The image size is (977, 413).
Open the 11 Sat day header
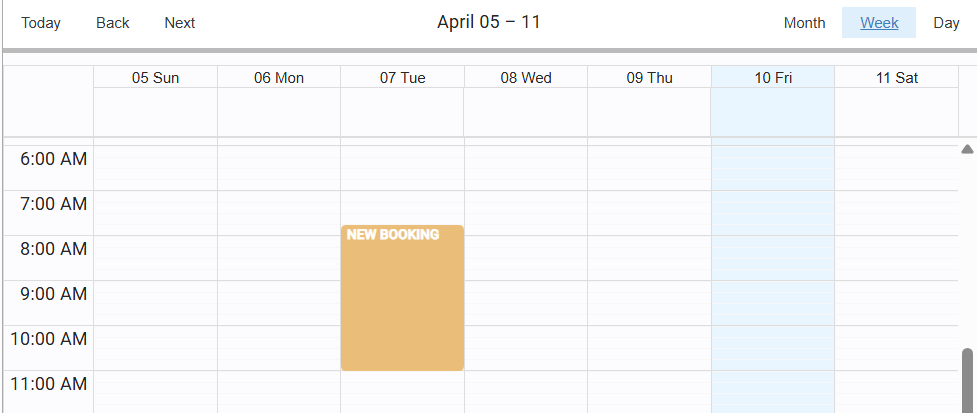pos(896,78)
